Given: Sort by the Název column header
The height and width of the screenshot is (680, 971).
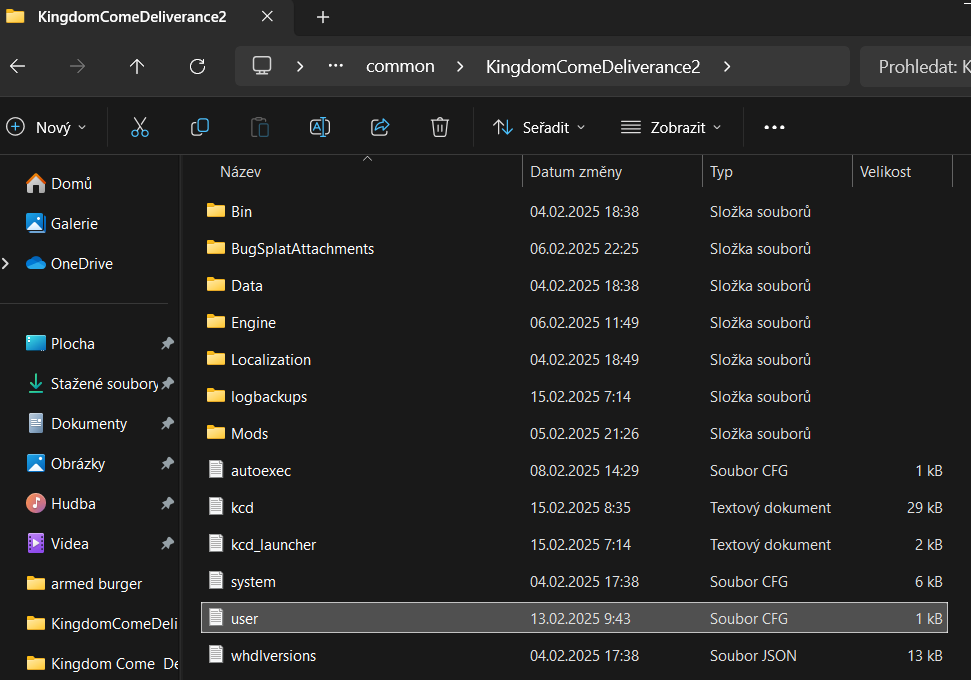Looking at the screenshot, I should [240, 172].
